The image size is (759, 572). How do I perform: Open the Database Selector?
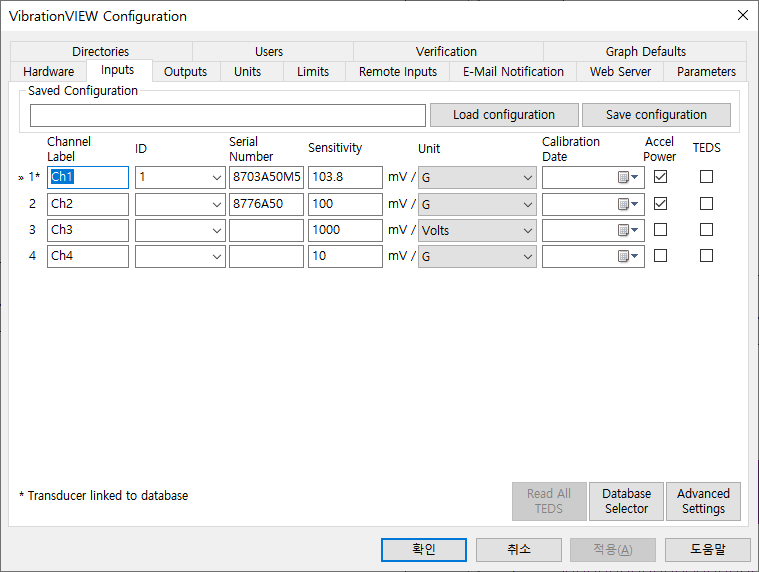coord(626,501)
